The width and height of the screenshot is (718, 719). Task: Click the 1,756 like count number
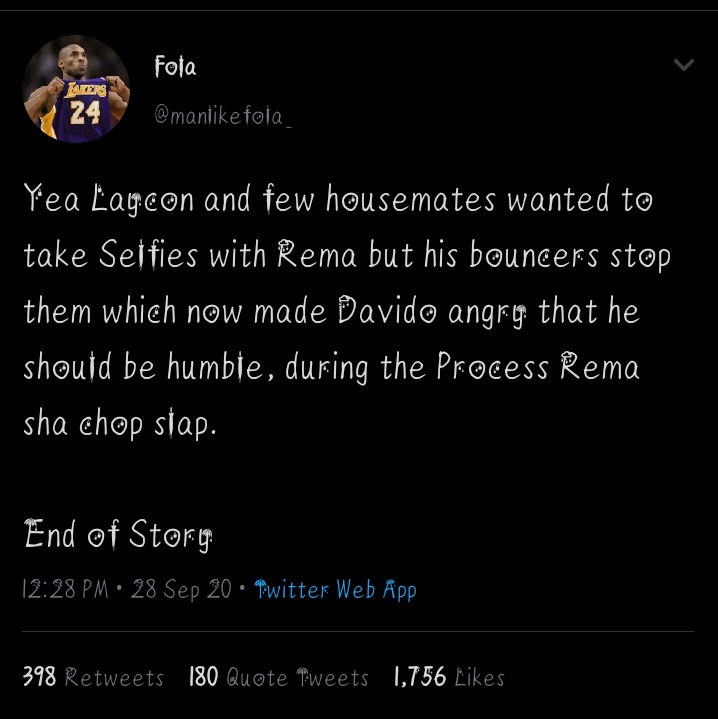tap(419, 677)
